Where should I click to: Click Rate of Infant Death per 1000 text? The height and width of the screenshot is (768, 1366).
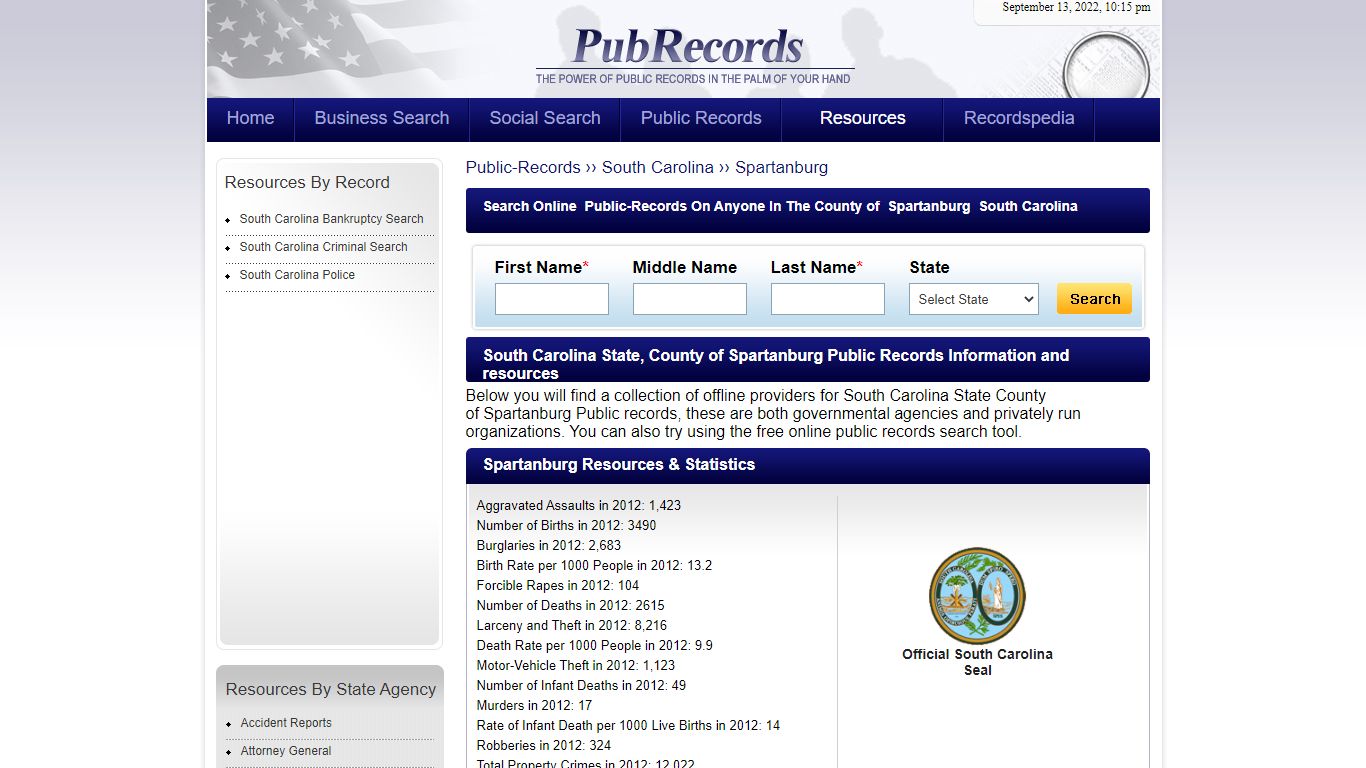pos(629,726)
